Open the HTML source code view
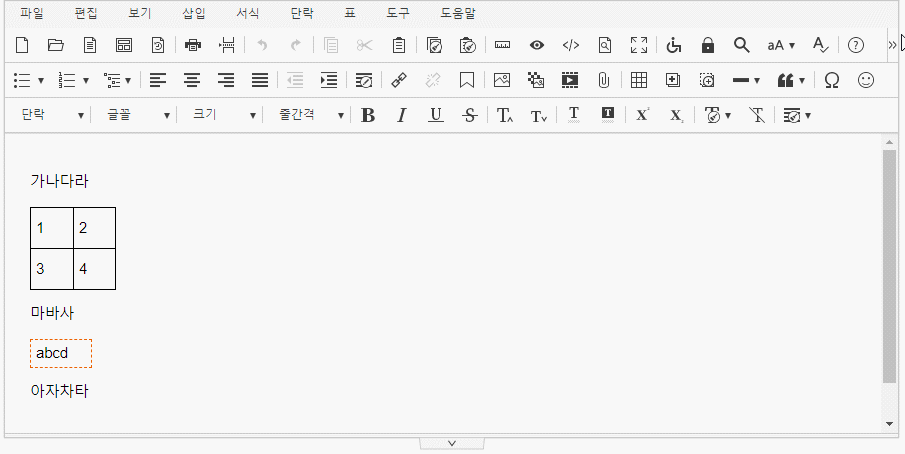Viewport: 905px width, 454px height. (x=570, y=45)
